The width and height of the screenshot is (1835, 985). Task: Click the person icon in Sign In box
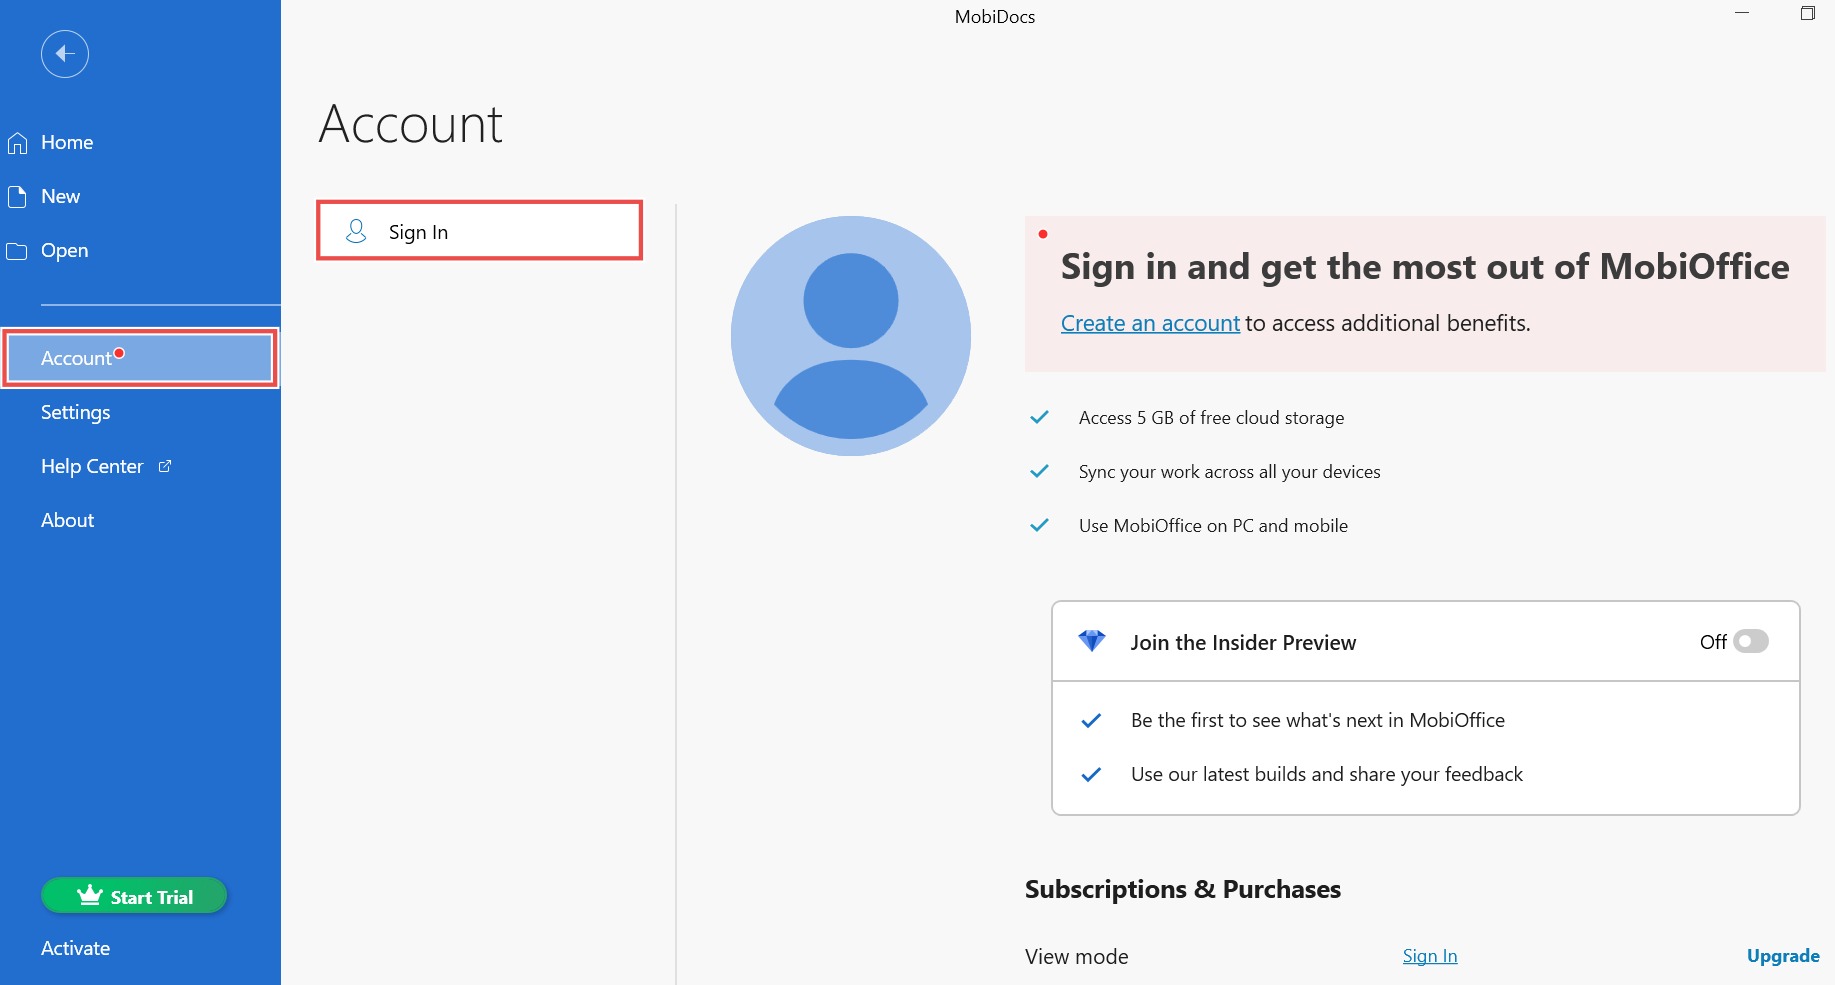(356, 232)
